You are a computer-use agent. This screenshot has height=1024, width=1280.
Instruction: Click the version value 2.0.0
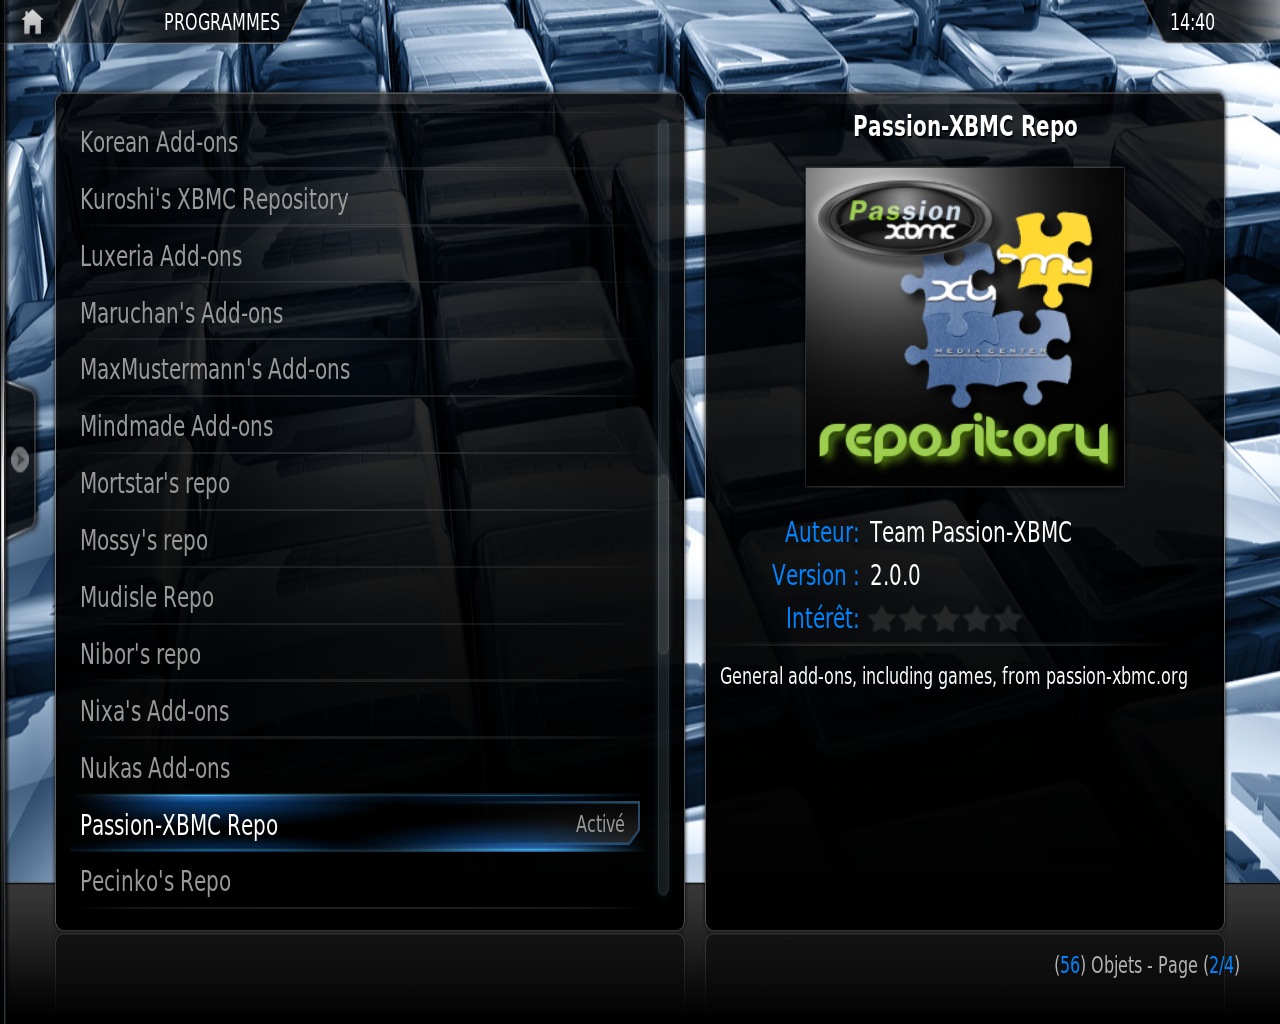tap(895, 575)
